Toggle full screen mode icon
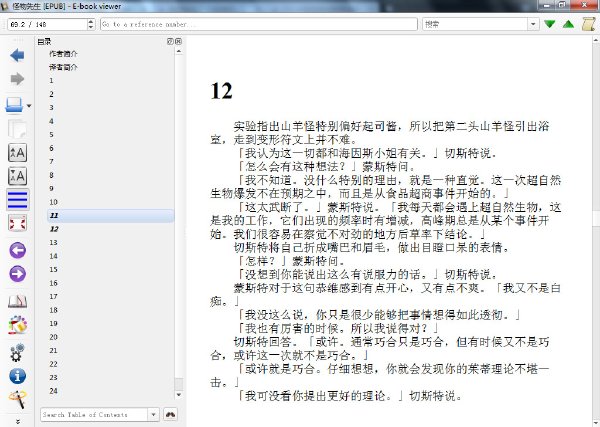The height and width of the screenshot is (427, 600). [x=17, y=223]
